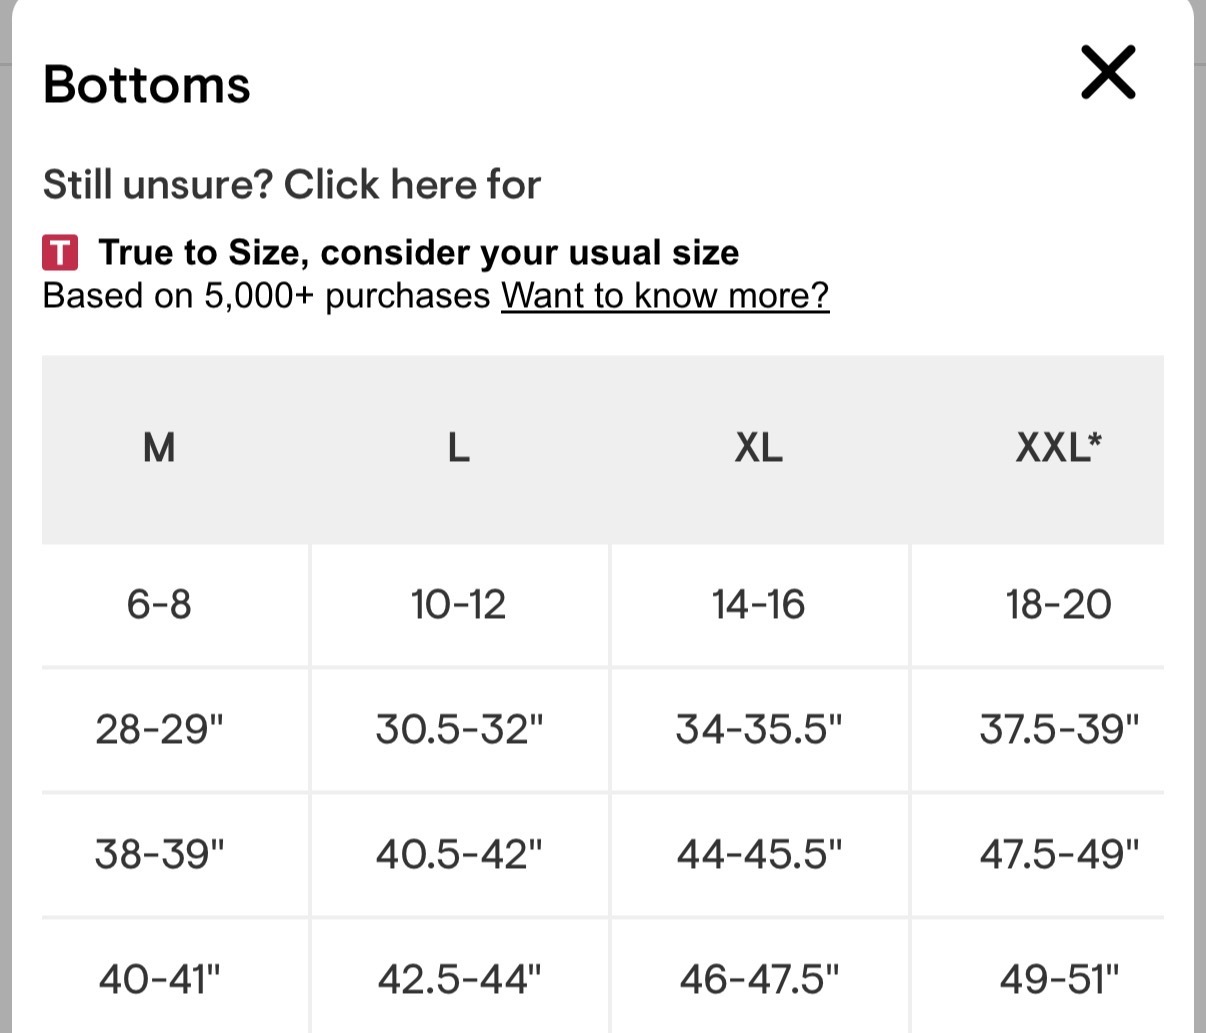Click the 44-45.5" measurement cell
Viewport: 1206px width, 1033px height.
pyautogui.click(x=759, y=855)
